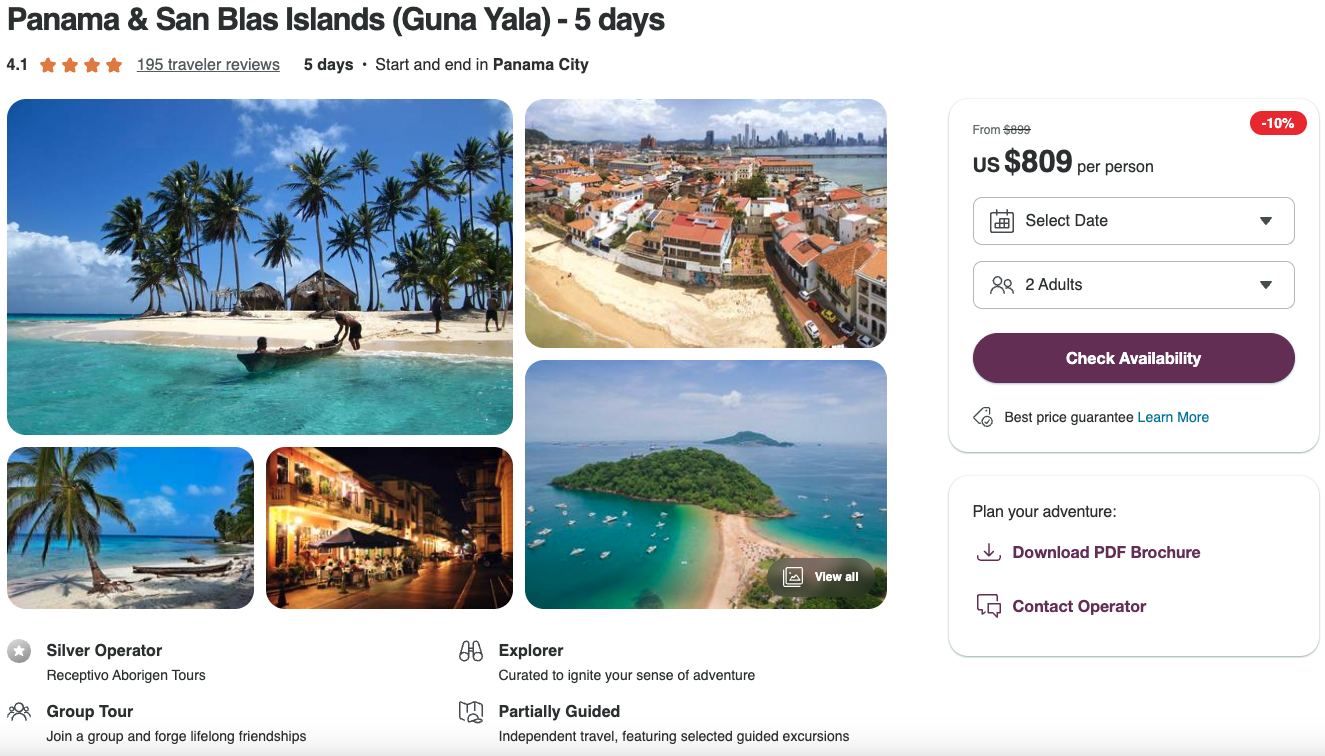Click the Silver Operator medal icon
This screenshot has height=756, width=1325.
(x=19, y=651)
